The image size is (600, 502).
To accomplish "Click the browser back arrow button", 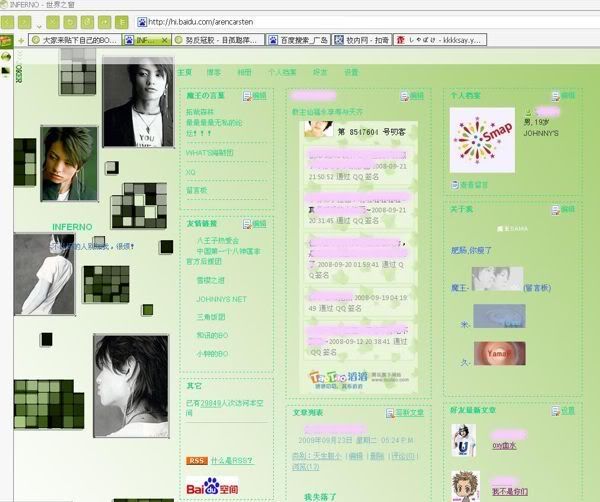I will click(x=12, y=21).
